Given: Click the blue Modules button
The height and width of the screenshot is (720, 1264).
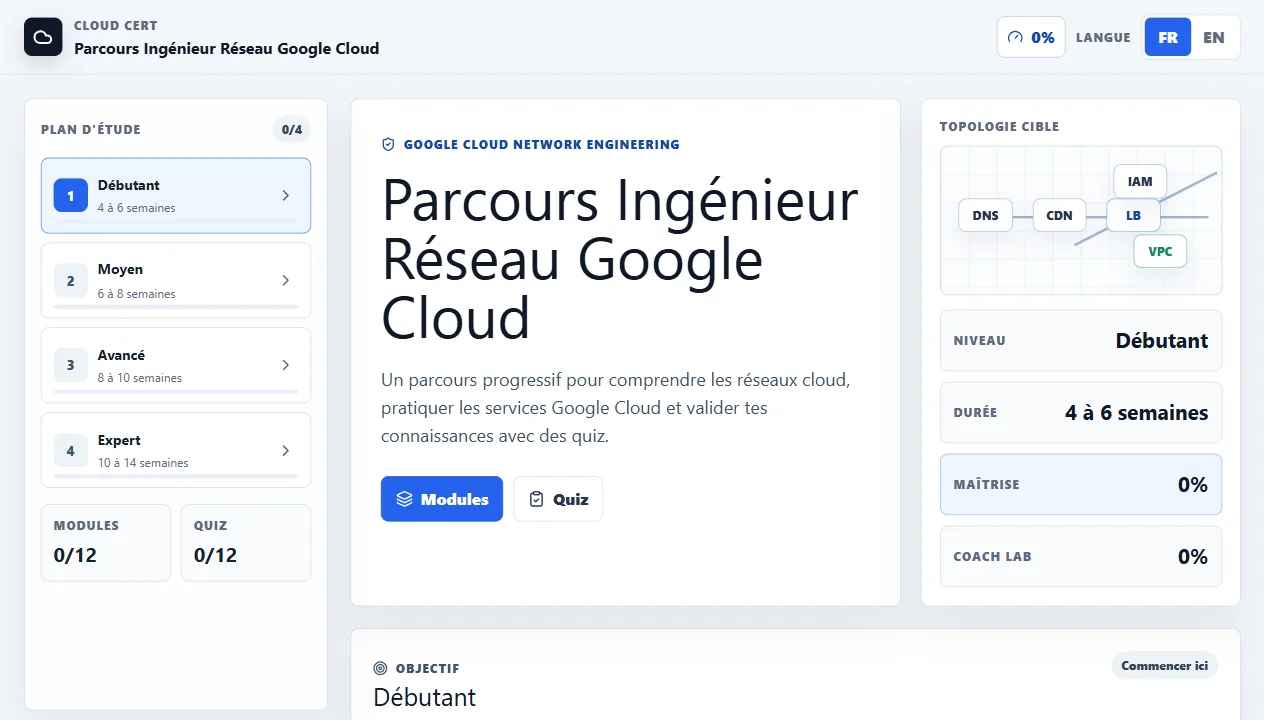Looking at the screenshot, I should (442, 499).
